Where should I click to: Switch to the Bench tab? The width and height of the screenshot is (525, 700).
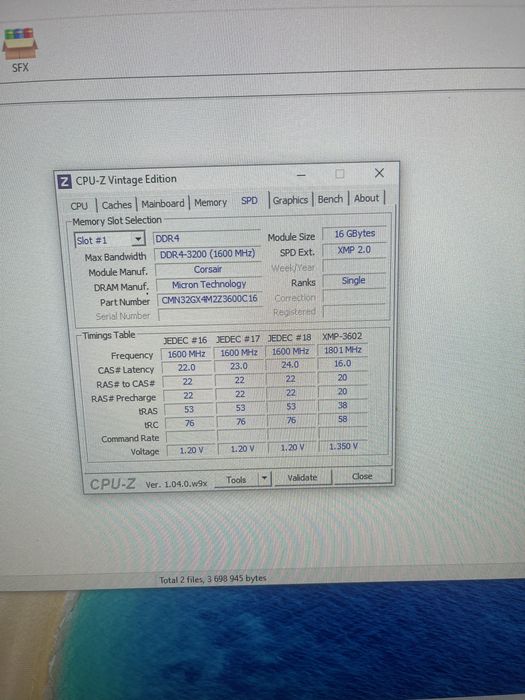tap(330, 199)
